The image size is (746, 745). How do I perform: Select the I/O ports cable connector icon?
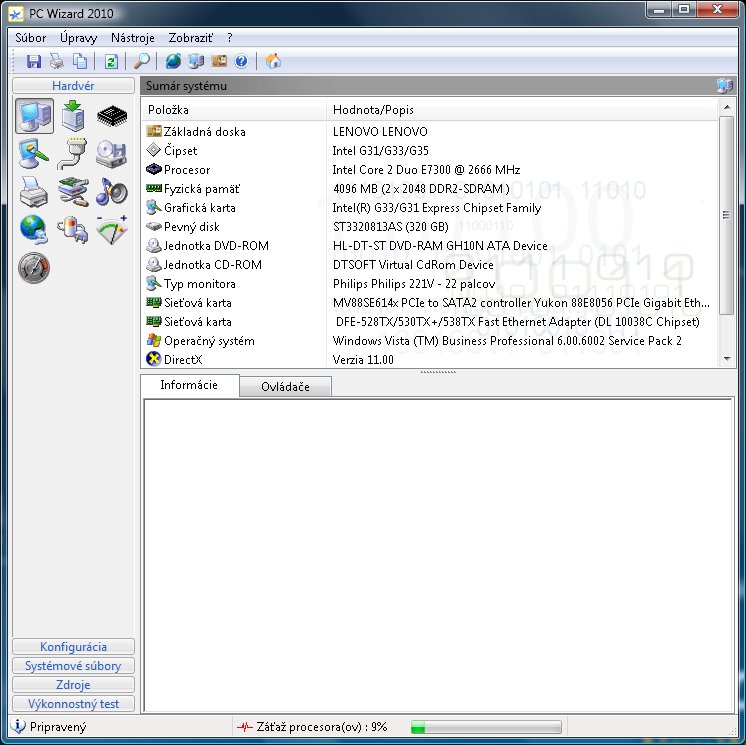[x=73, y=154]
